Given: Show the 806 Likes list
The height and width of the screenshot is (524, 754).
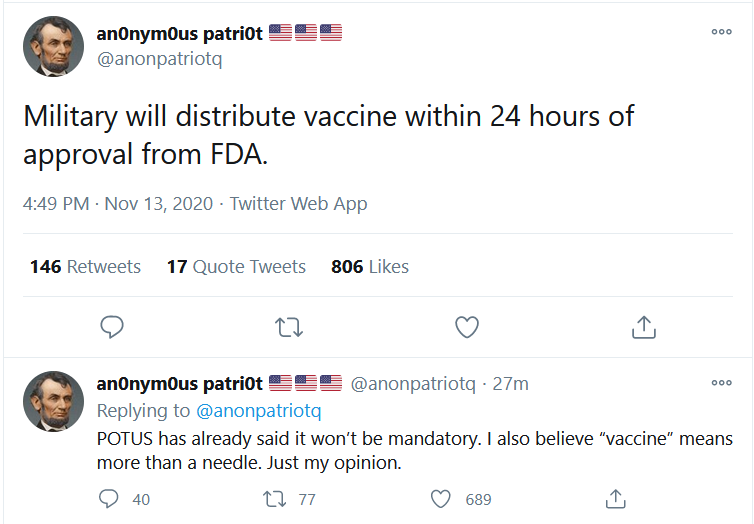Looking at the screenshot, I should [370, 267].
